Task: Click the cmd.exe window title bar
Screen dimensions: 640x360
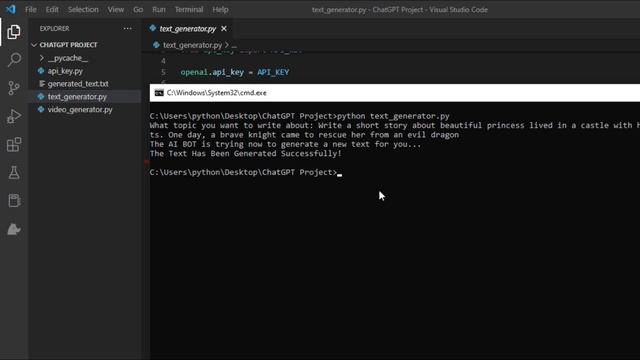Action: click(x=395, y=93)
